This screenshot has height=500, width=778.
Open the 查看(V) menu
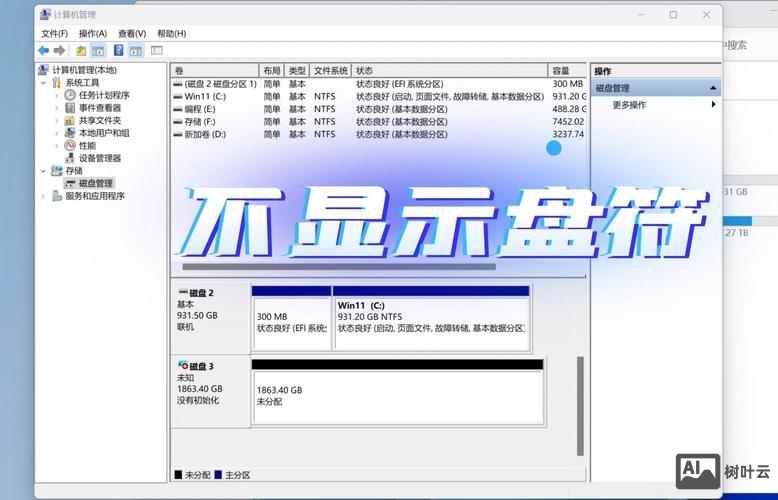pos(132,33)
